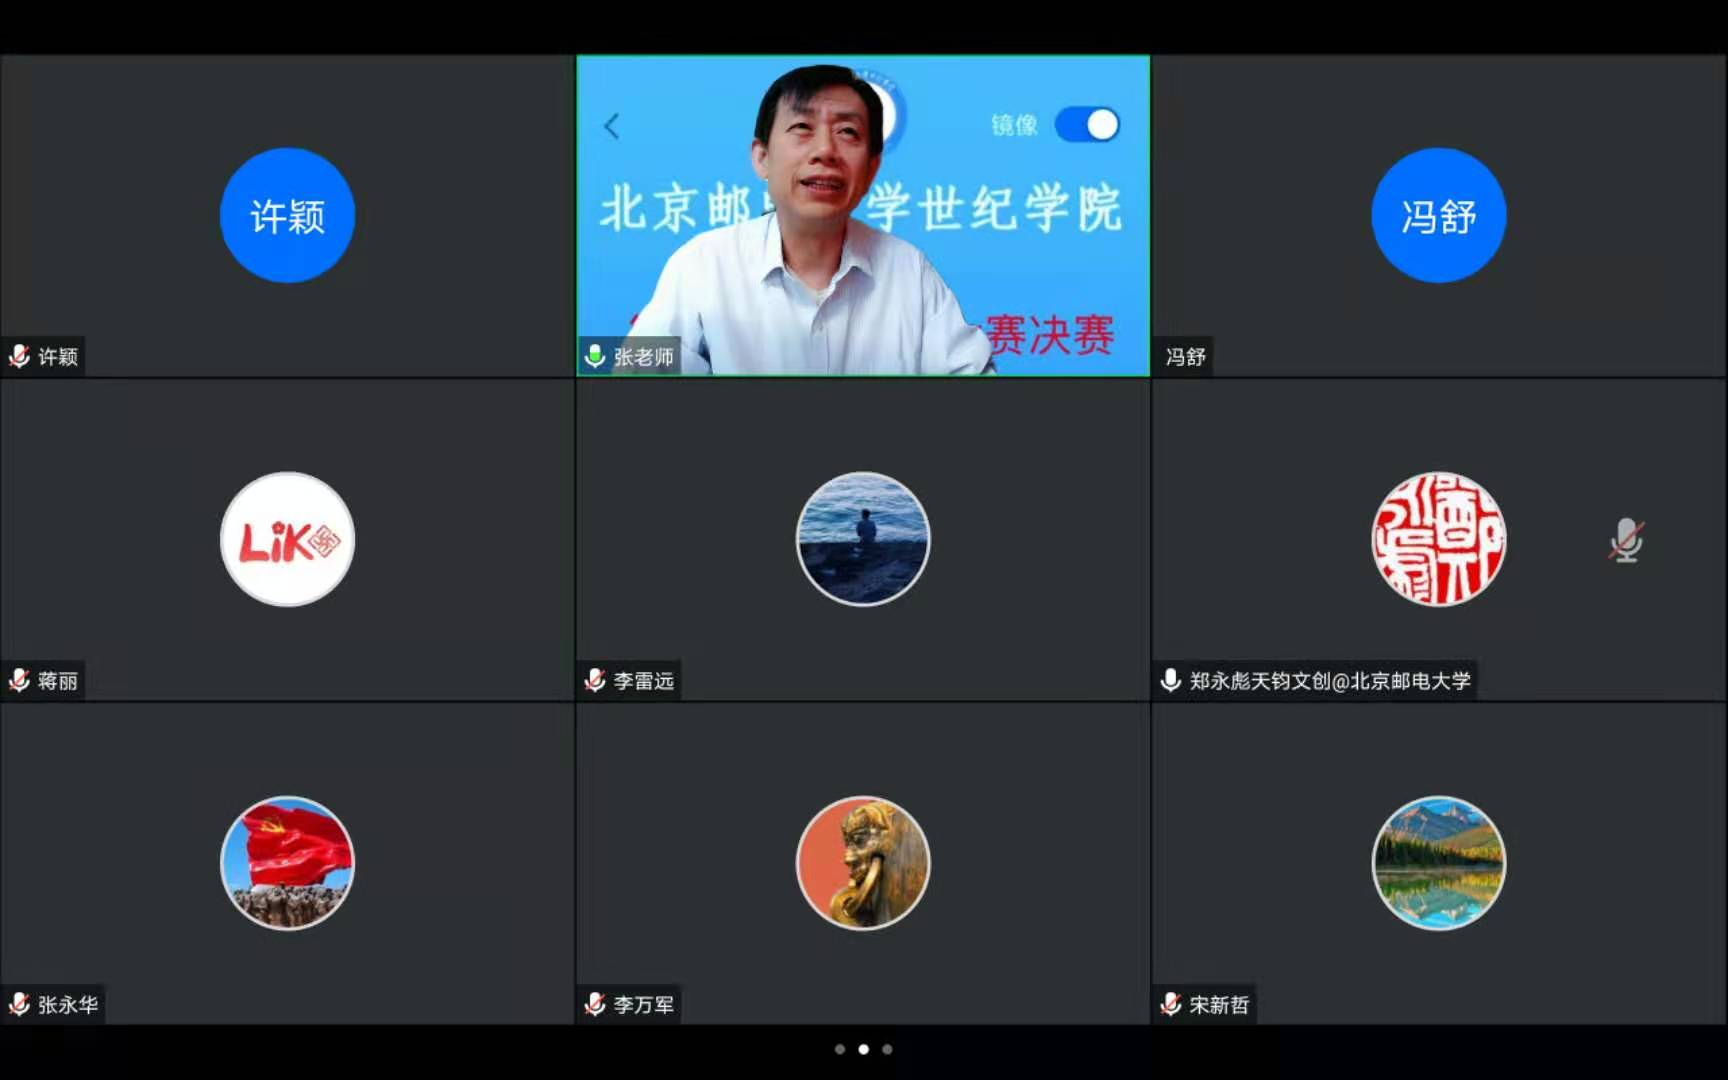
Task: Go to first page indicator dot
Action: coord(840,1049)
